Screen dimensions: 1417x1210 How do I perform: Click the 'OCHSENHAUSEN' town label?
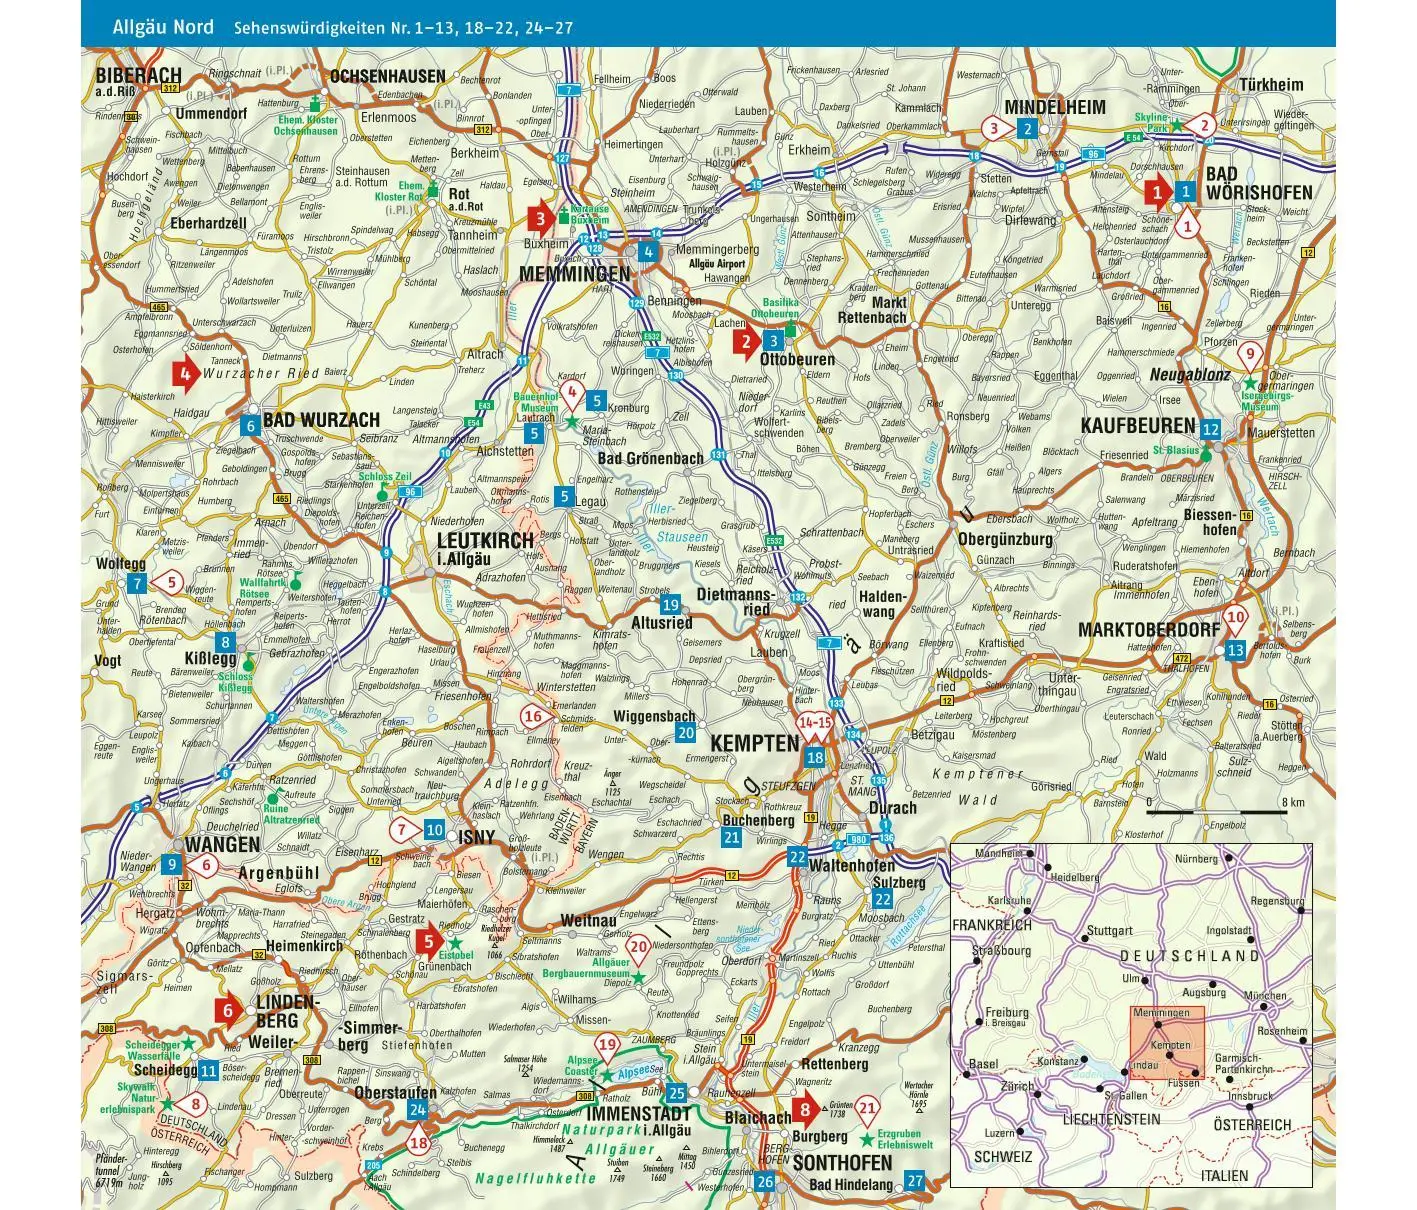coord(387,76)
